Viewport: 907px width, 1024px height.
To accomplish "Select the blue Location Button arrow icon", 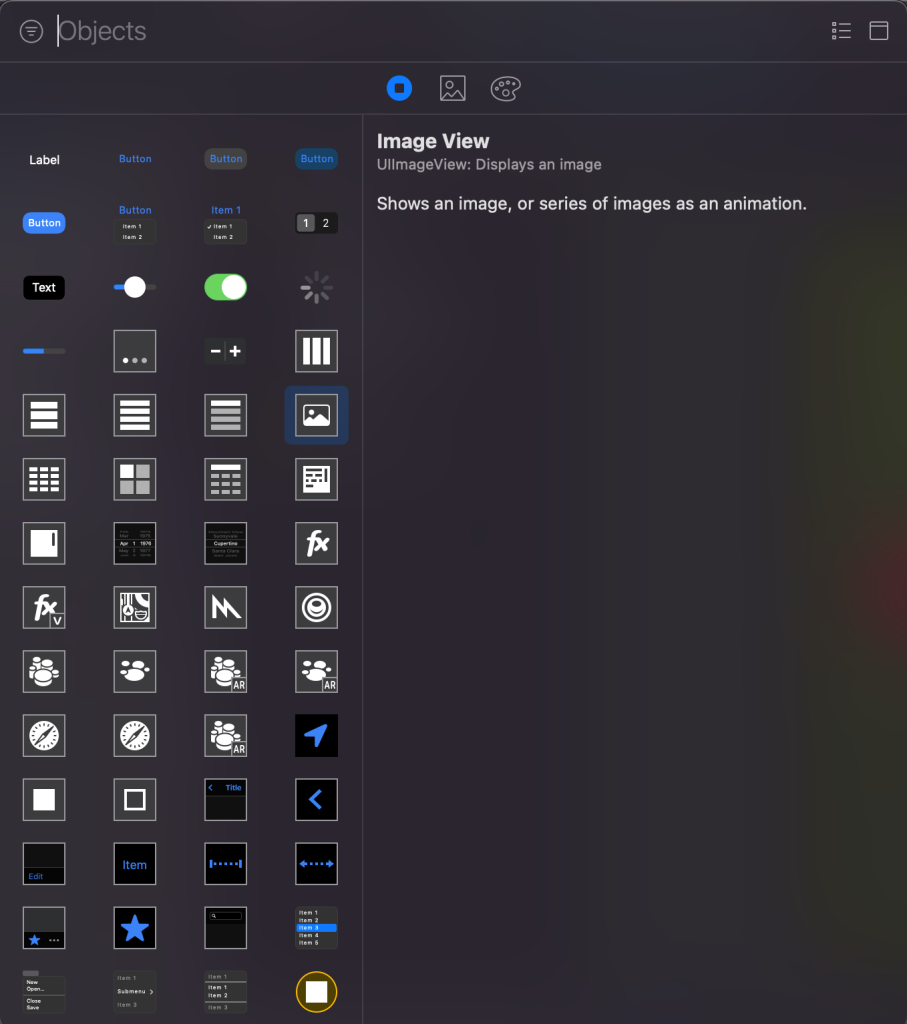I will tap(316, 736).
